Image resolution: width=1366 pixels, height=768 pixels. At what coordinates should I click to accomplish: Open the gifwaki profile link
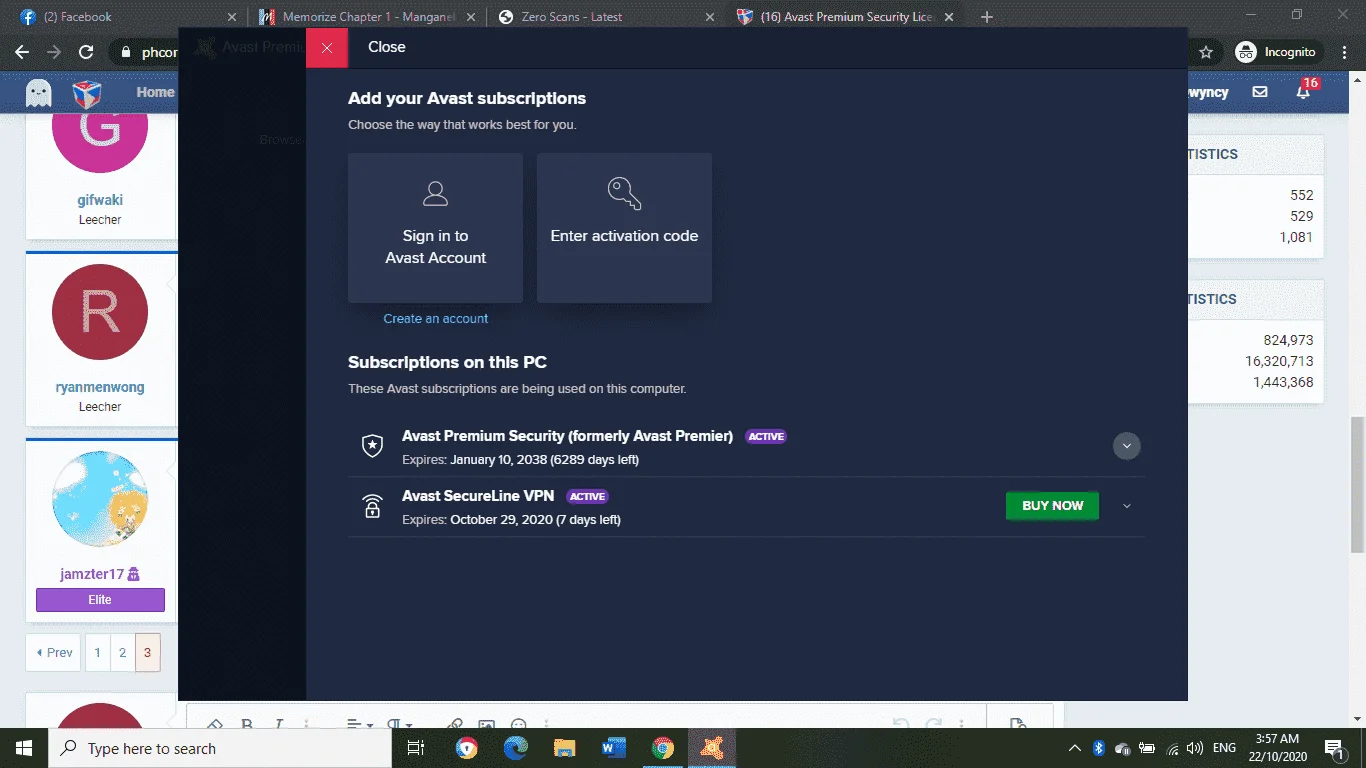[x=100, y=200]
